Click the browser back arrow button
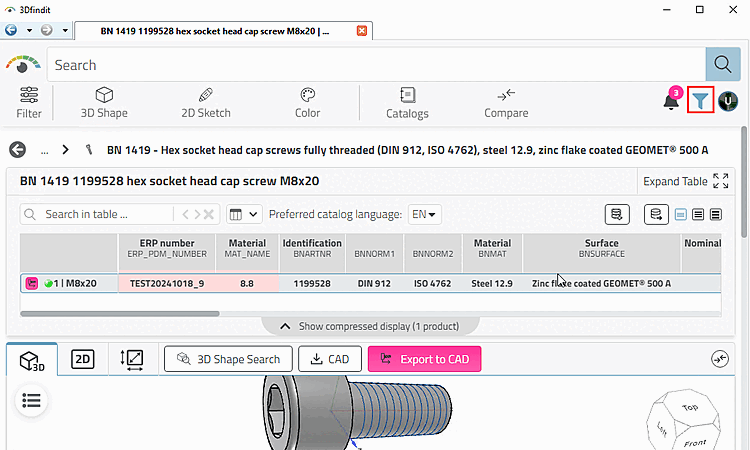Screen dimensions: 750x450 click(x=11, y=30)
